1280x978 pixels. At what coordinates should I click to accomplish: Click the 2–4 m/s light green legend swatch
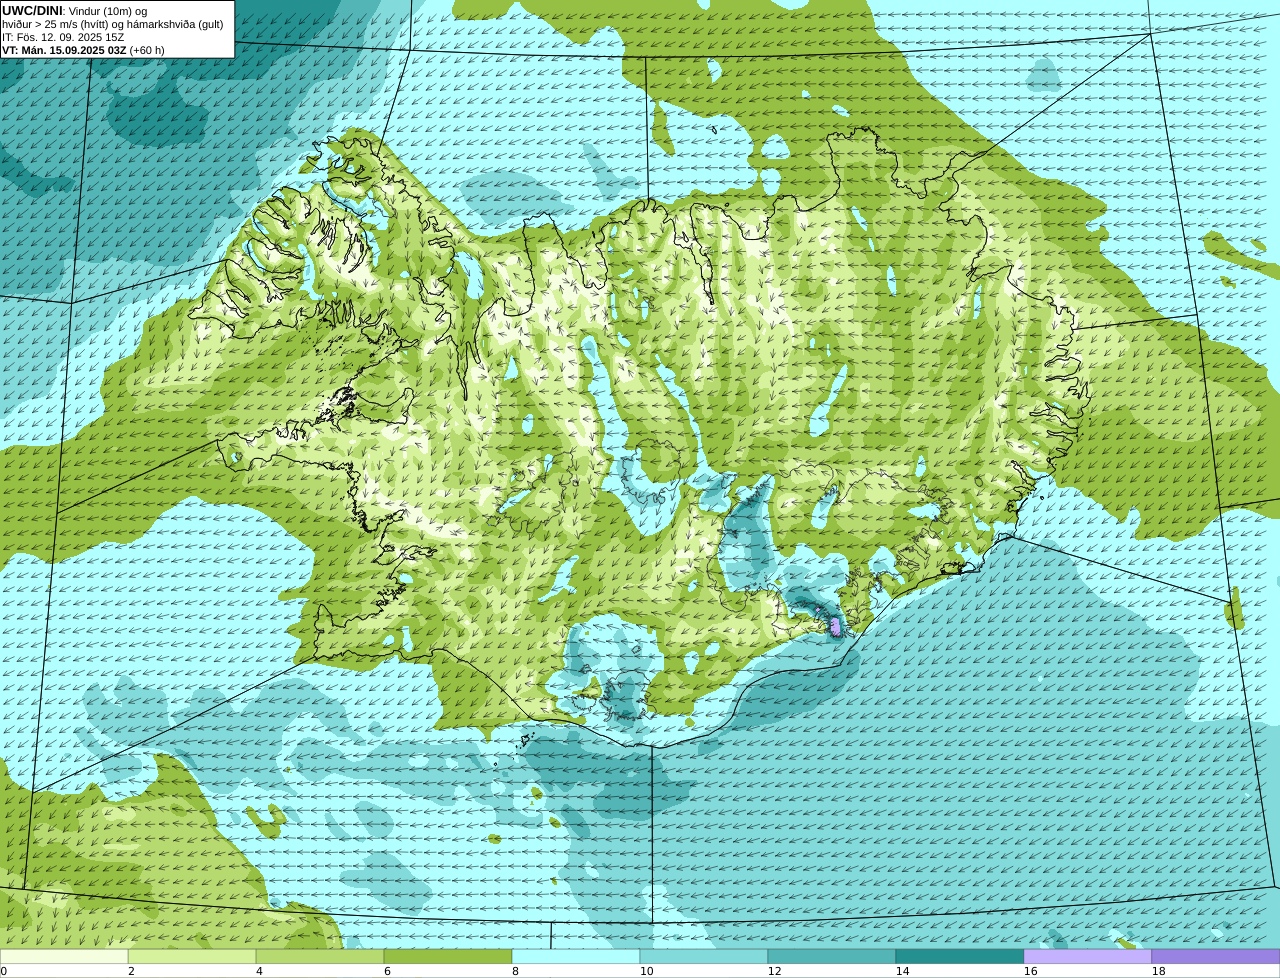(x=192, y=956)
